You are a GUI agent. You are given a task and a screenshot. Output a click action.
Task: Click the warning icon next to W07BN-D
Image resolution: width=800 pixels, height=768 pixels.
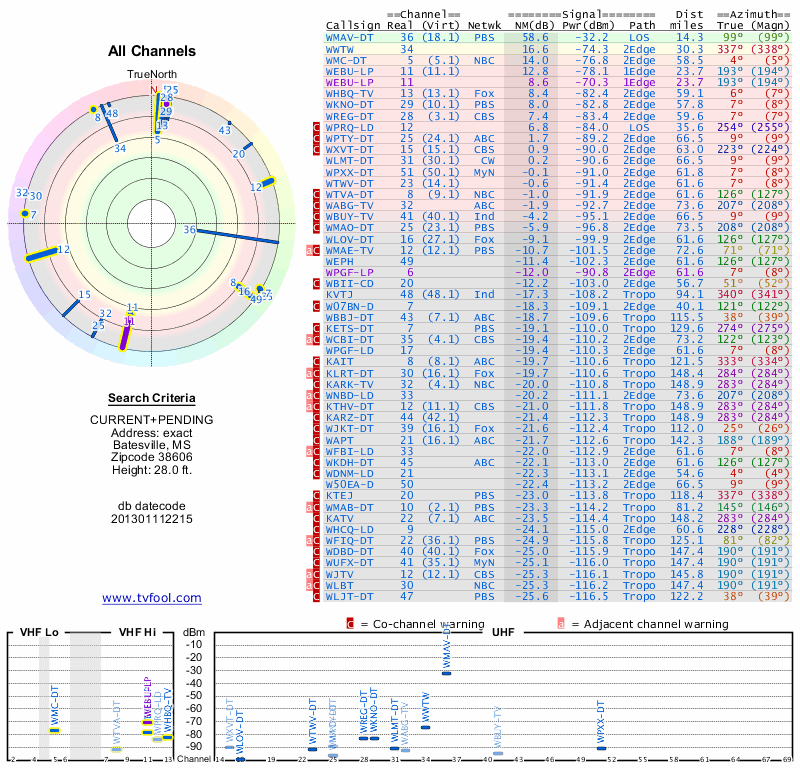pos(318,306)
